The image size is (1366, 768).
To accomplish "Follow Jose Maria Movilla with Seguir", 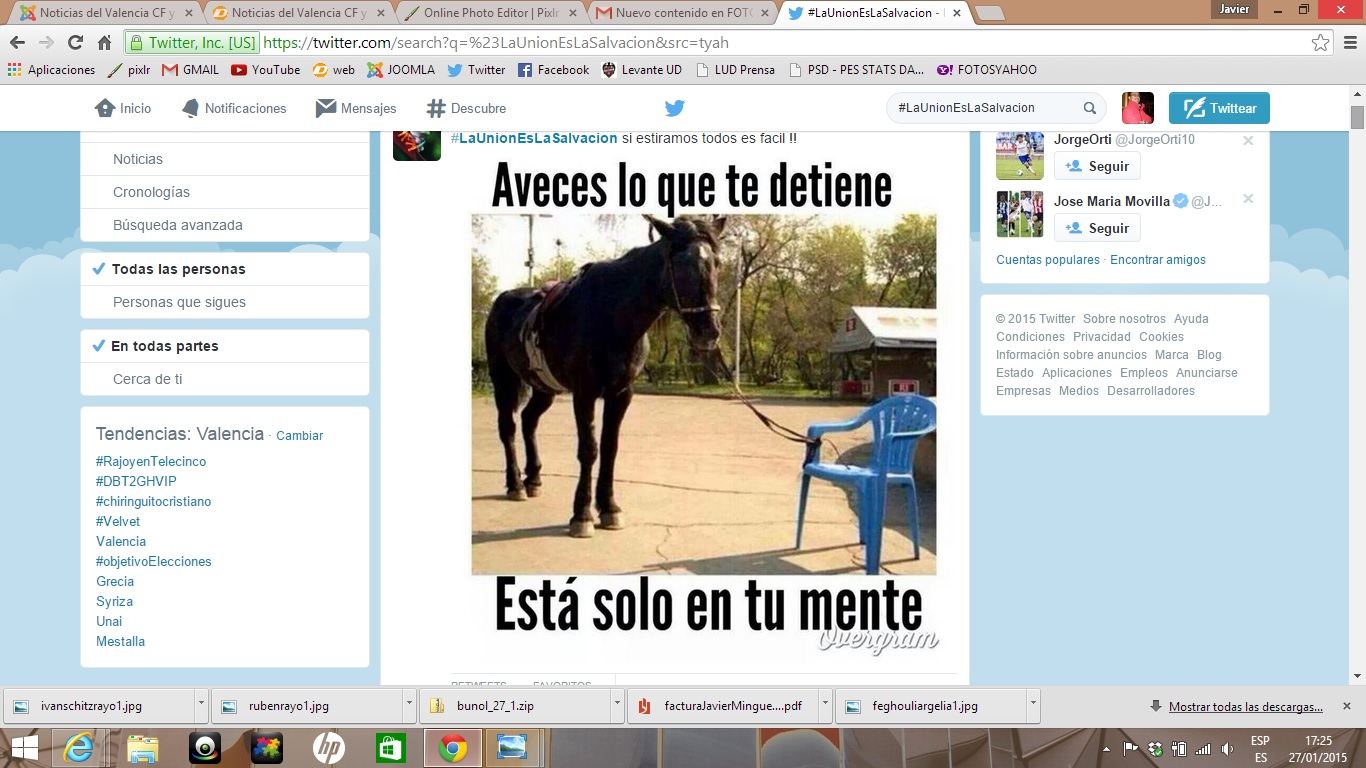I will pos(1097,228).
